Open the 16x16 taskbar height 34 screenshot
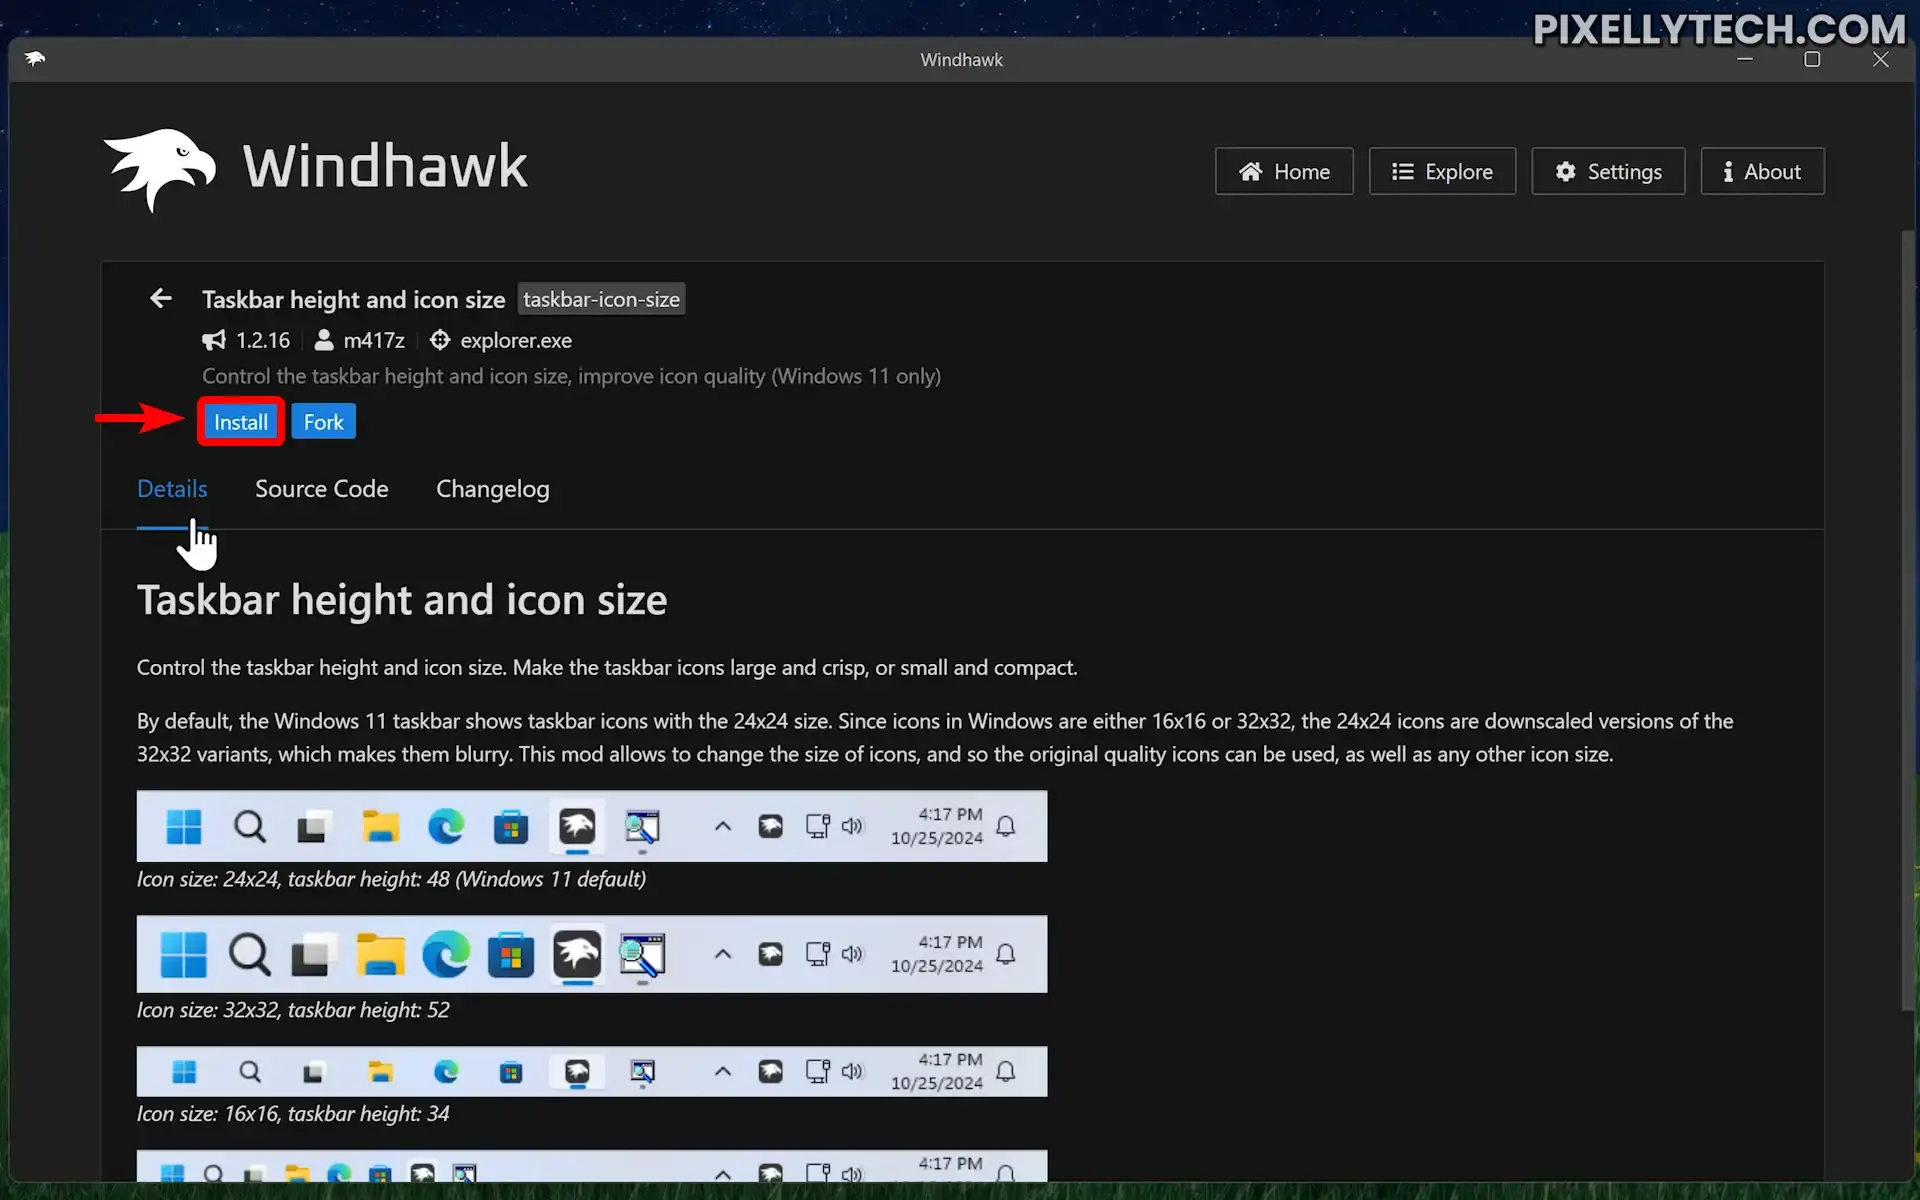This screenshot has height=1200, width=1920. click(592, 1072)
